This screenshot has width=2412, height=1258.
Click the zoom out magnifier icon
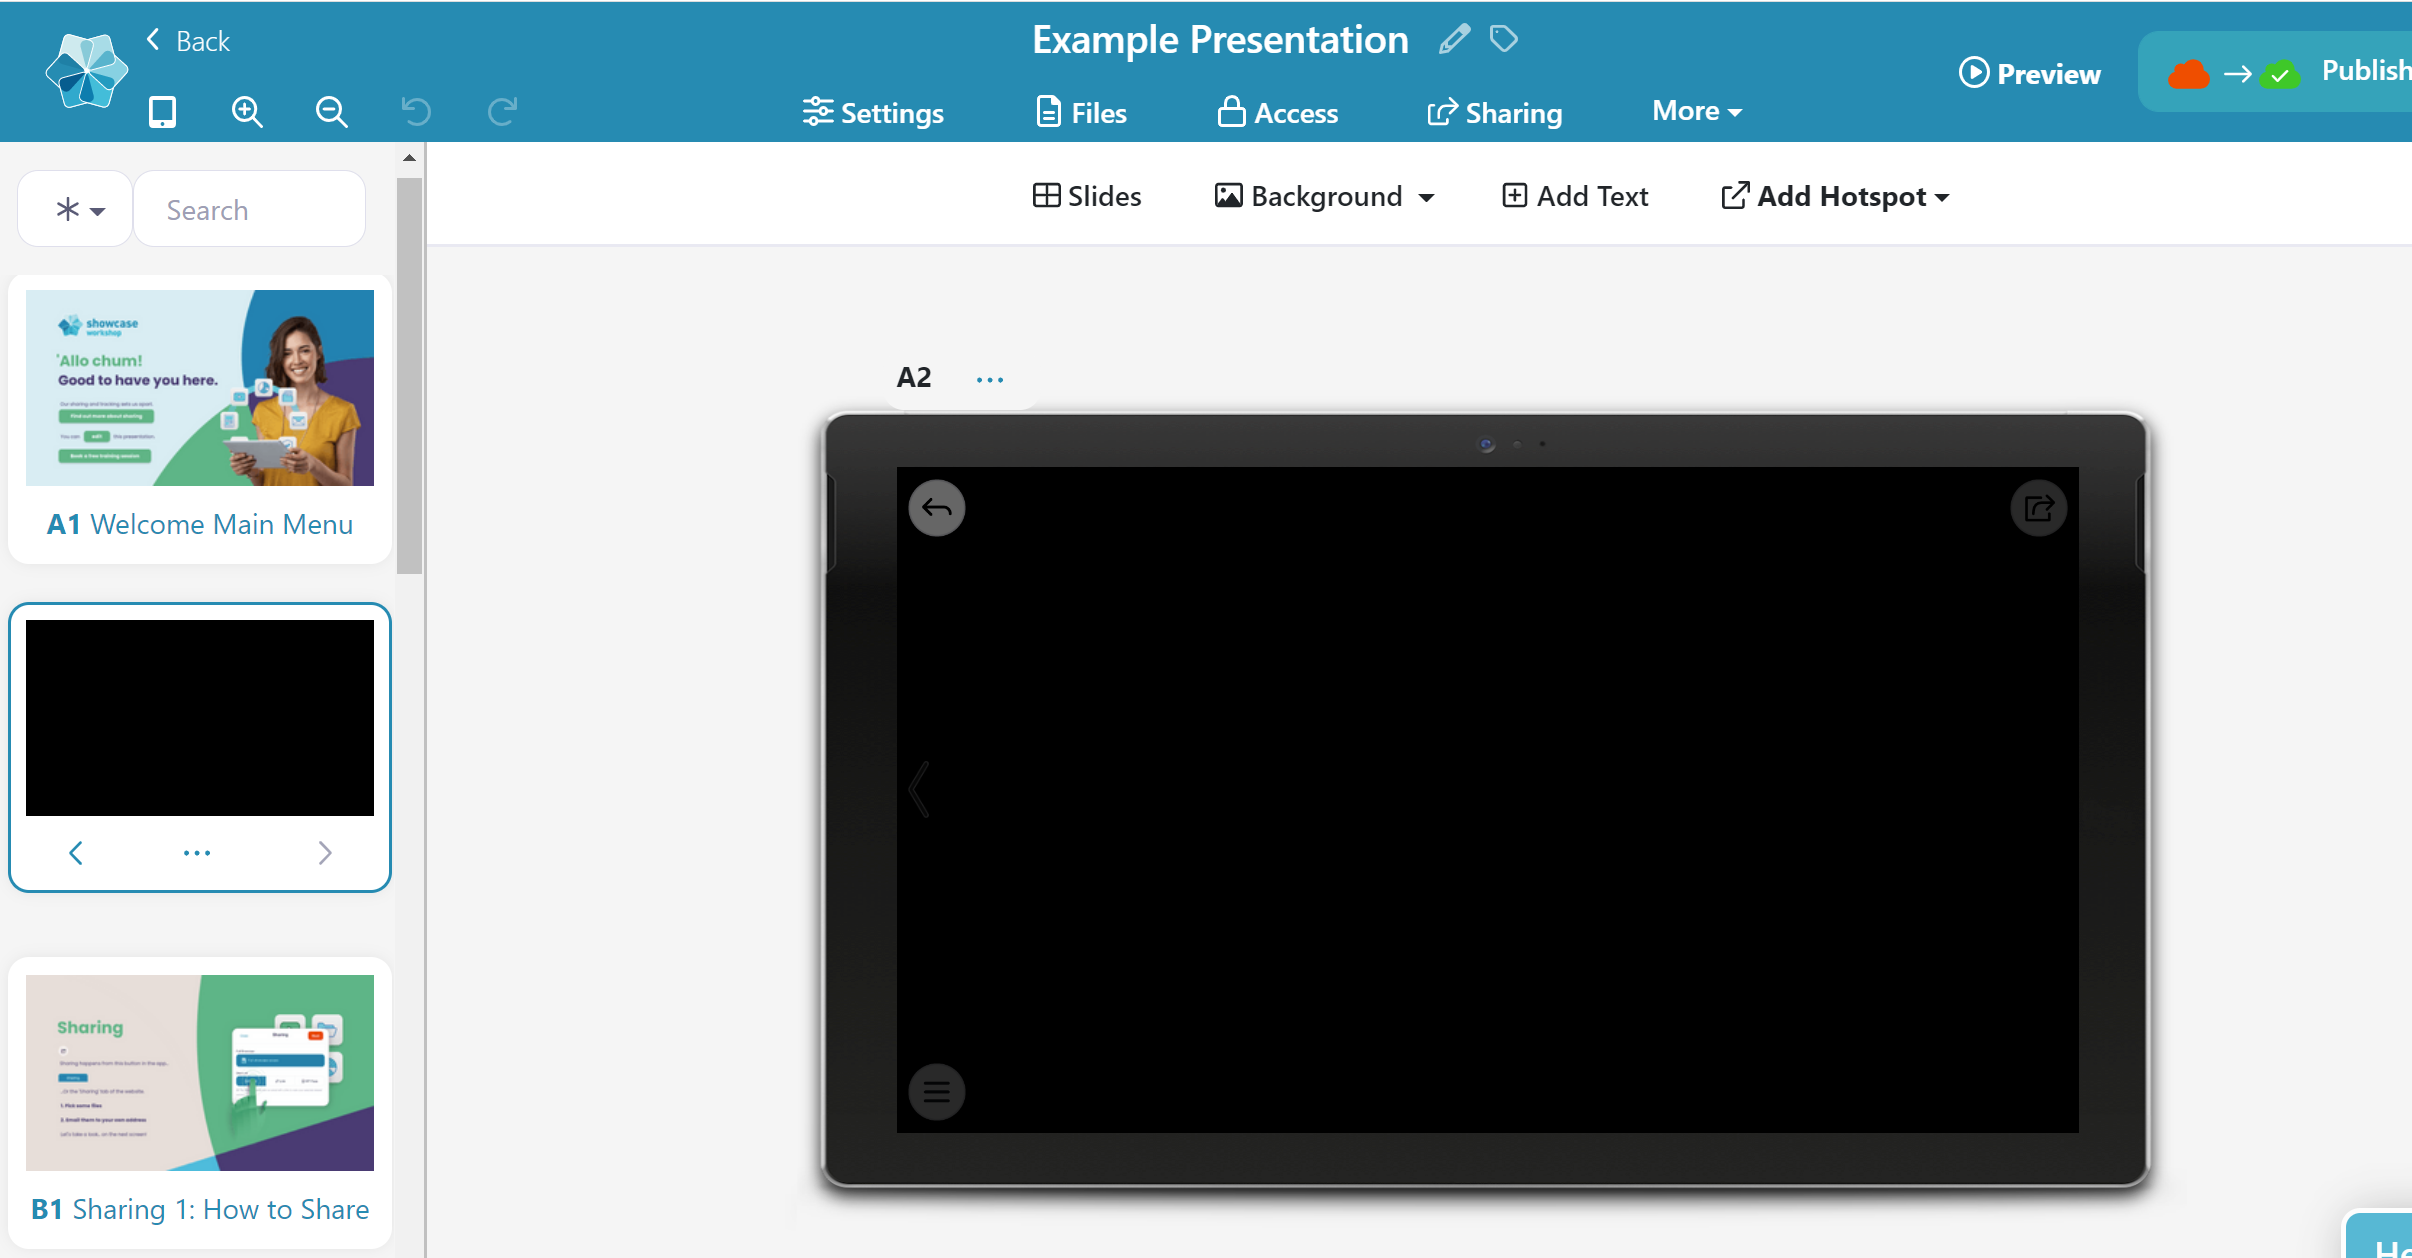click(x=331, y=111)
